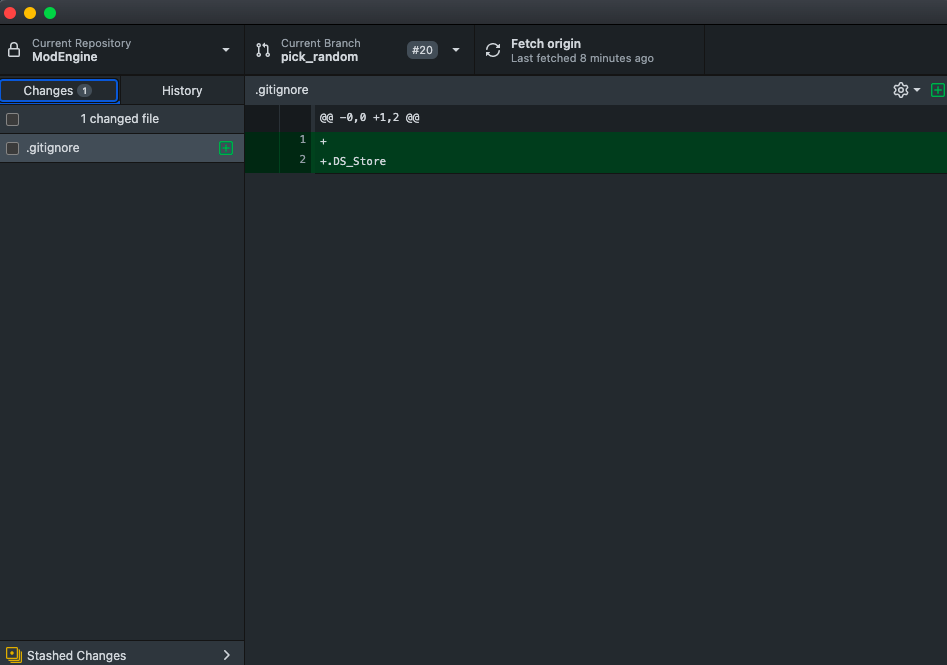947x665 pixels.
Task: Click the green macOS fullscreen window button
Action: click(x=50, y=13)
